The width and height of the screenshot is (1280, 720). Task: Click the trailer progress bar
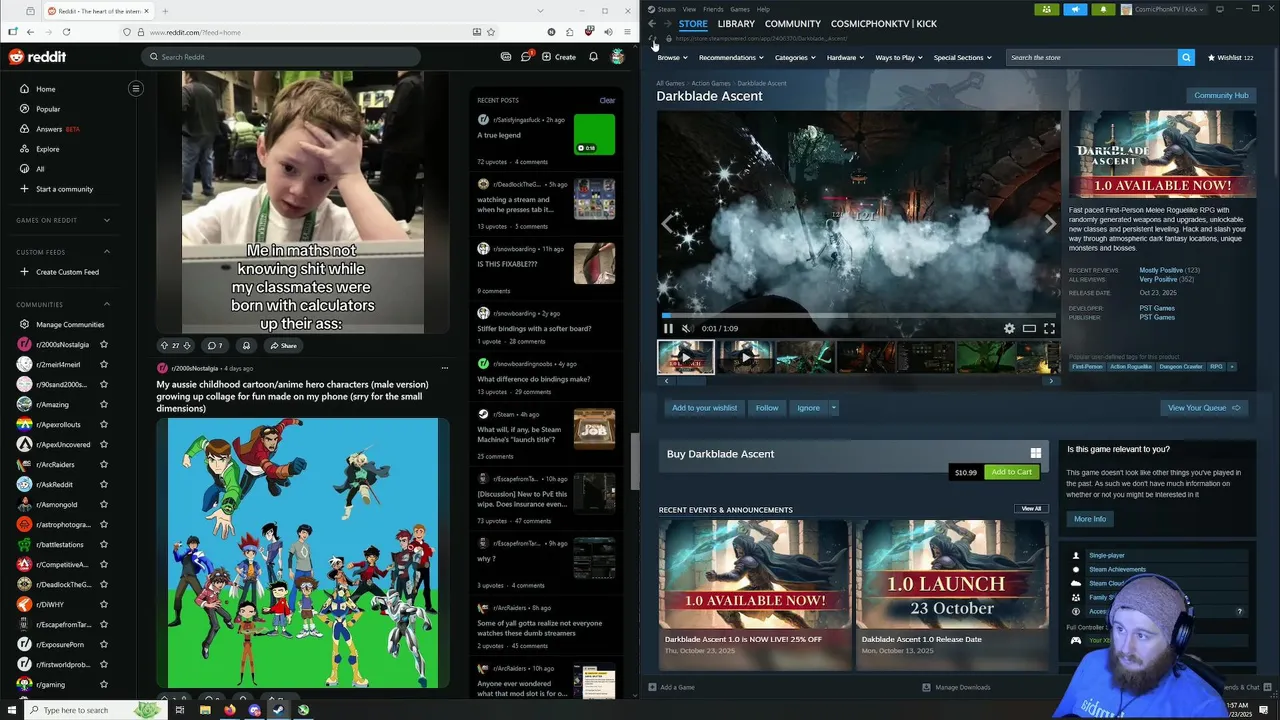point(858,316)
